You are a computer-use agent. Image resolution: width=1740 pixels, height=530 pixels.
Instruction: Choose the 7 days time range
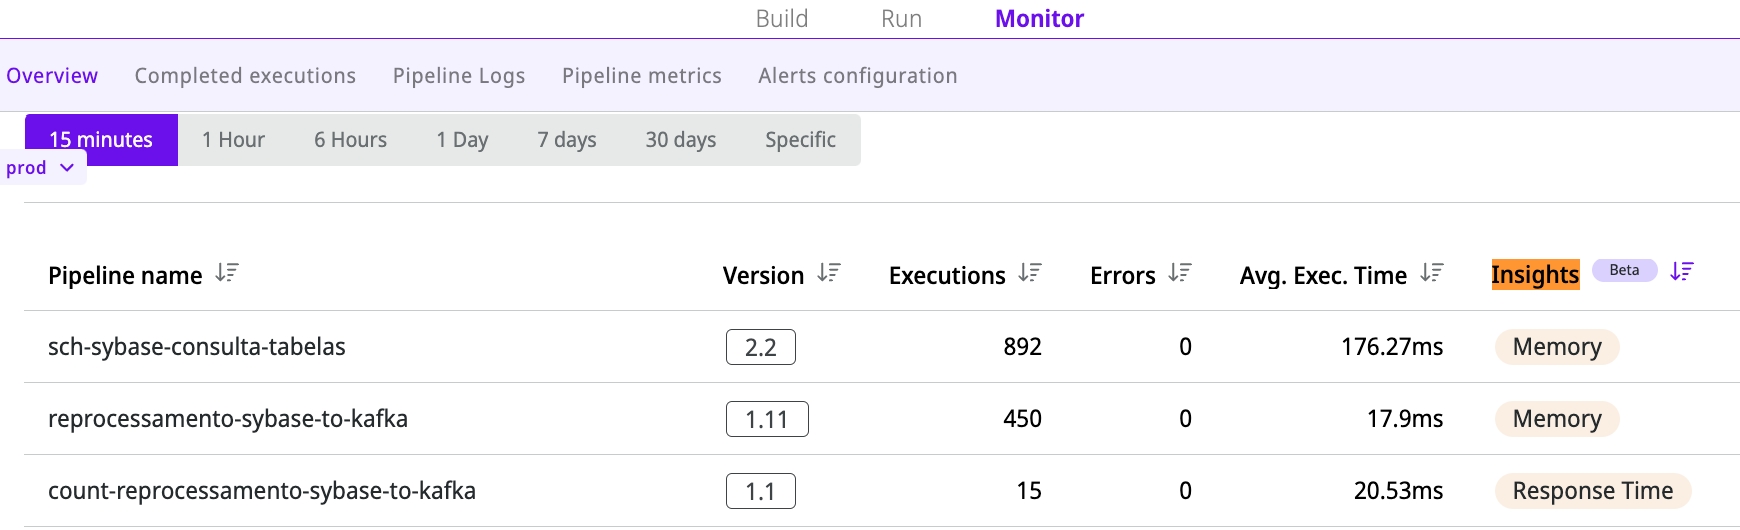click(x=567, y=140)
